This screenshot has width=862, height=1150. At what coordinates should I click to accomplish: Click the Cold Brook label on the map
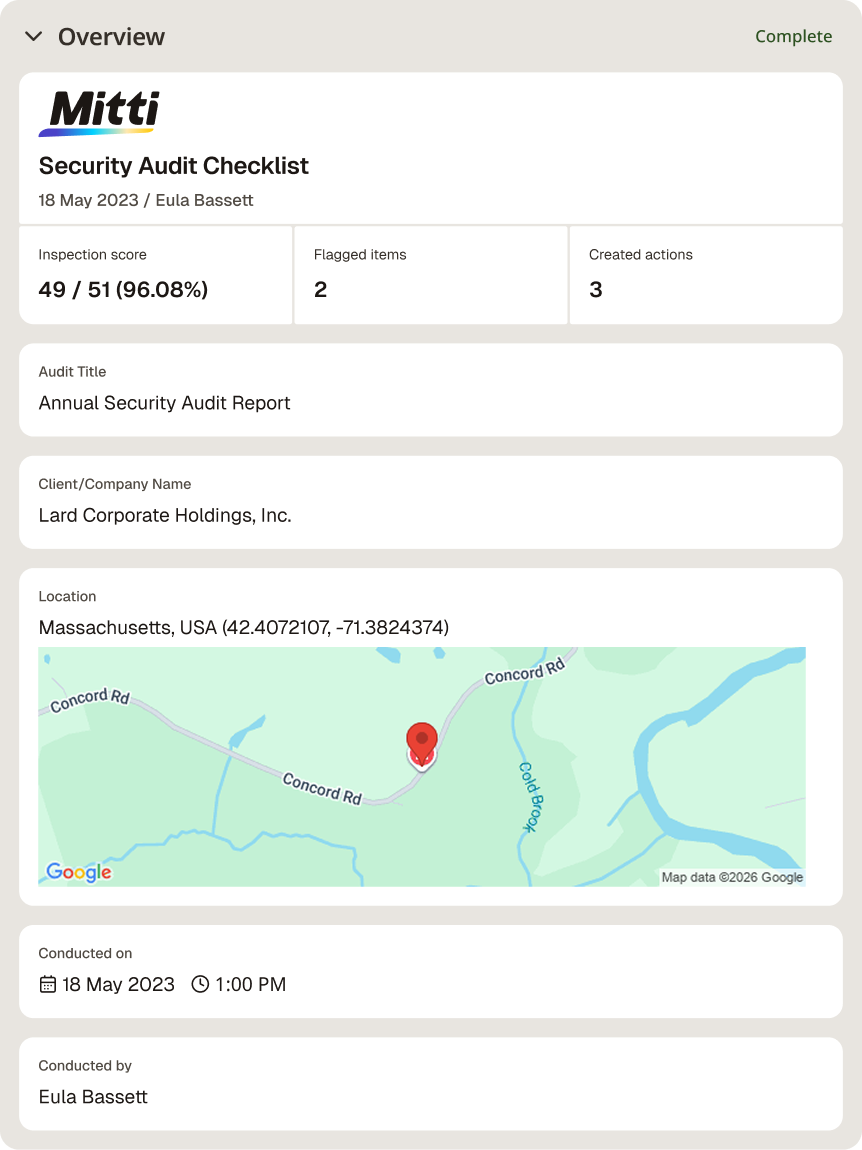tap(532, 796)
